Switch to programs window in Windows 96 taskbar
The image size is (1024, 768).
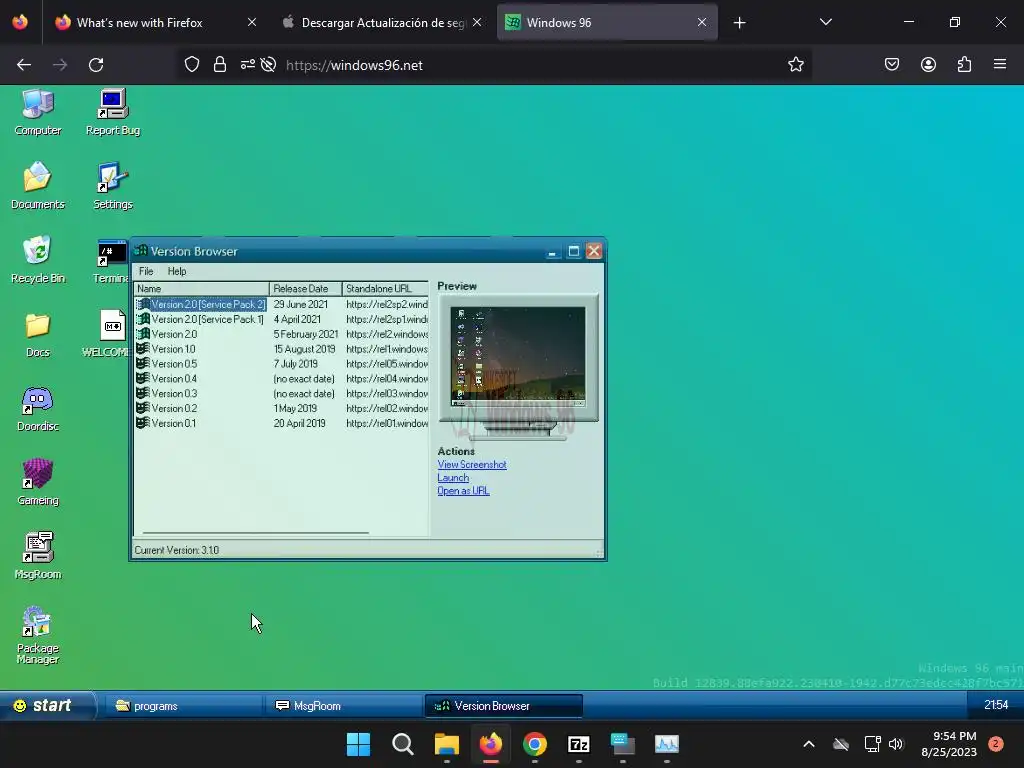183,706
